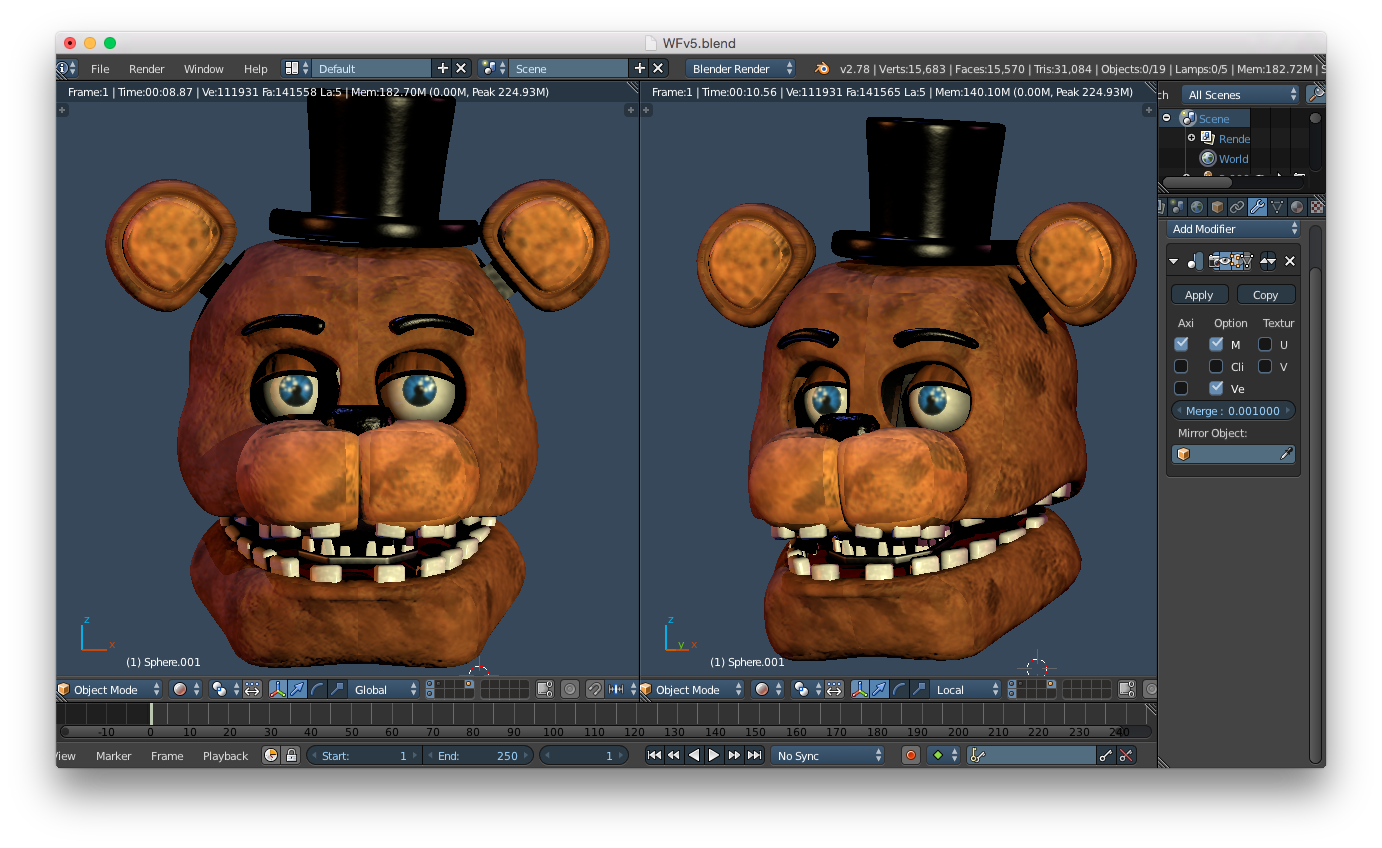Open Add Modifier dropdown

click(1236, 228)
